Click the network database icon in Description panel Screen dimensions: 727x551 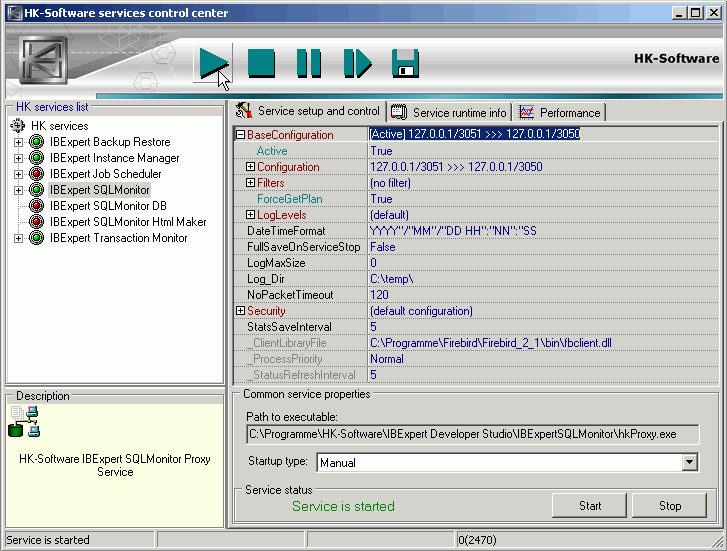[x=24, y=422]
